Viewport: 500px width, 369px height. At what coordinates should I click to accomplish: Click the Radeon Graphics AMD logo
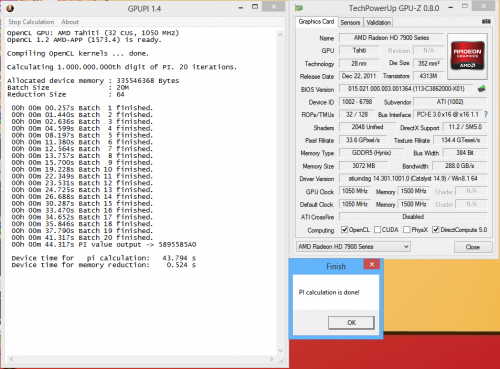click(x=467, y=56)
